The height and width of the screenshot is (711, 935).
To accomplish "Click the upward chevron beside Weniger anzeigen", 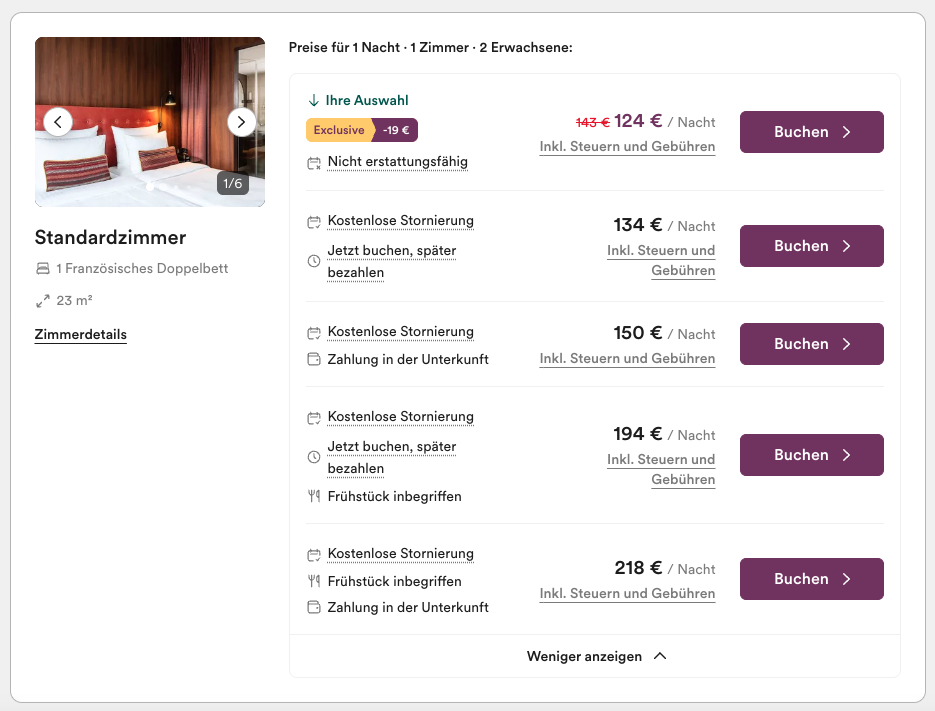I will (x=660, y=656).
